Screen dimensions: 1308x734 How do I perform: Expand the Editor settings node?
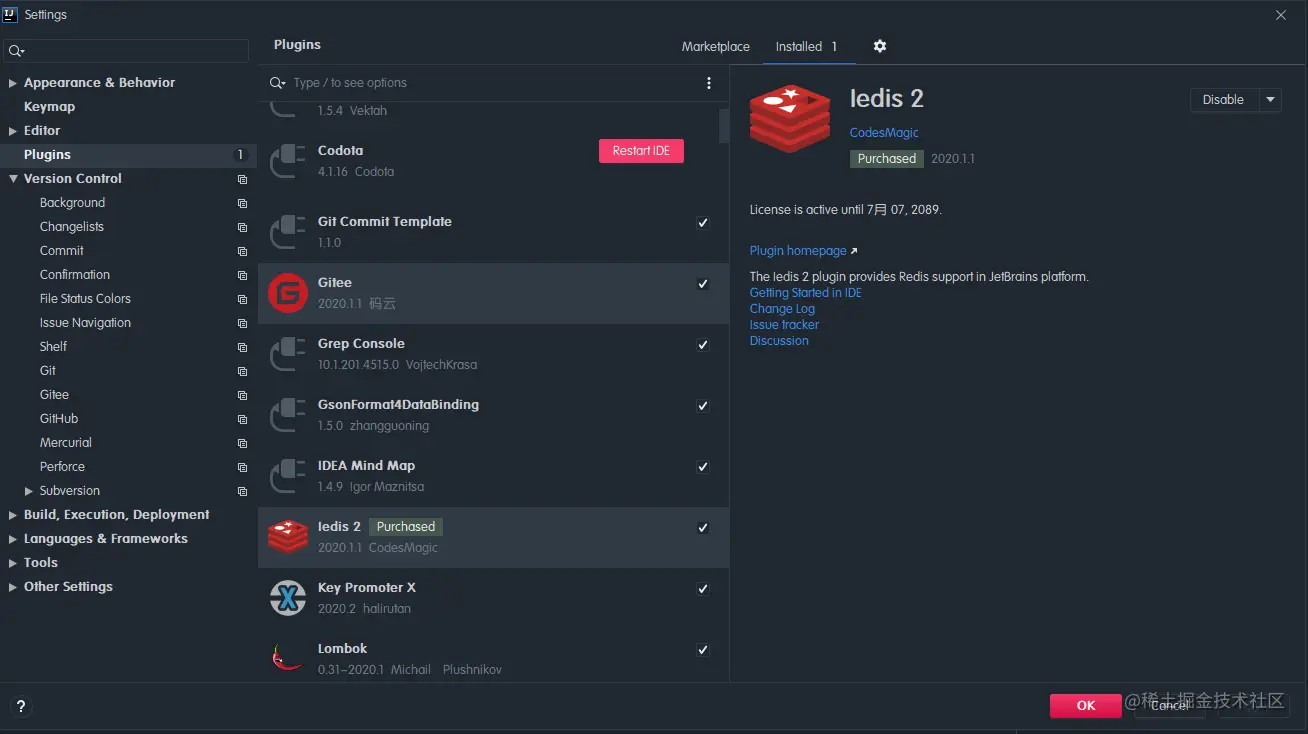coord(13,131)
